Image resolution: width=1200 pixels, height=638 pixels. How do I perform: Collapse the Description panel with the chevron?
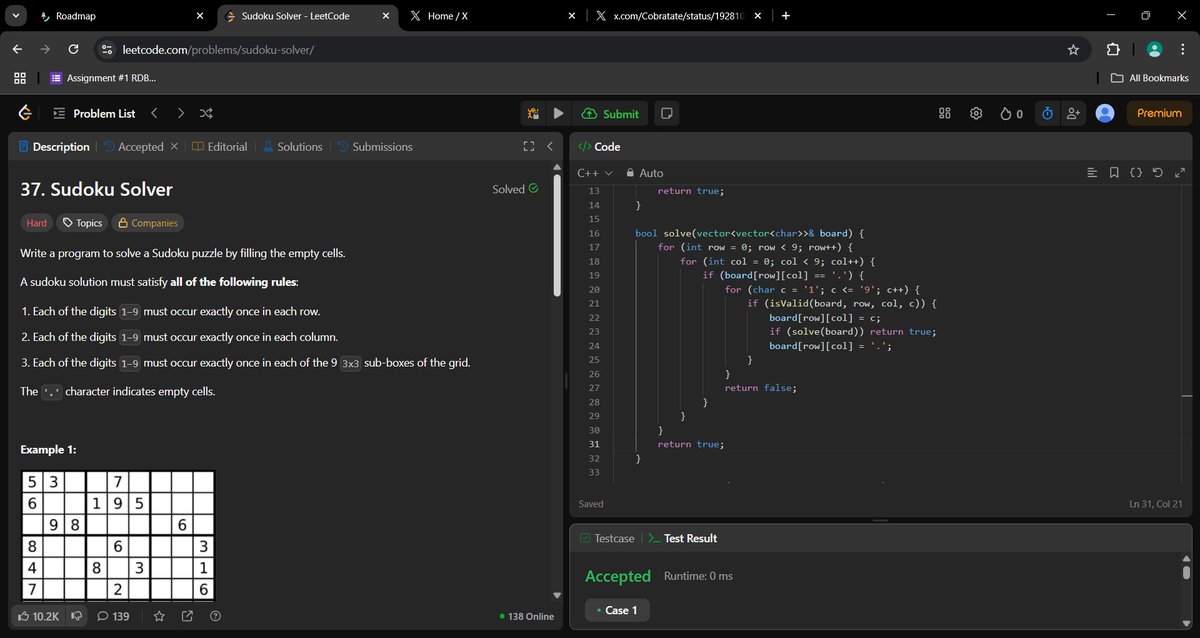[x=550, y=146]
